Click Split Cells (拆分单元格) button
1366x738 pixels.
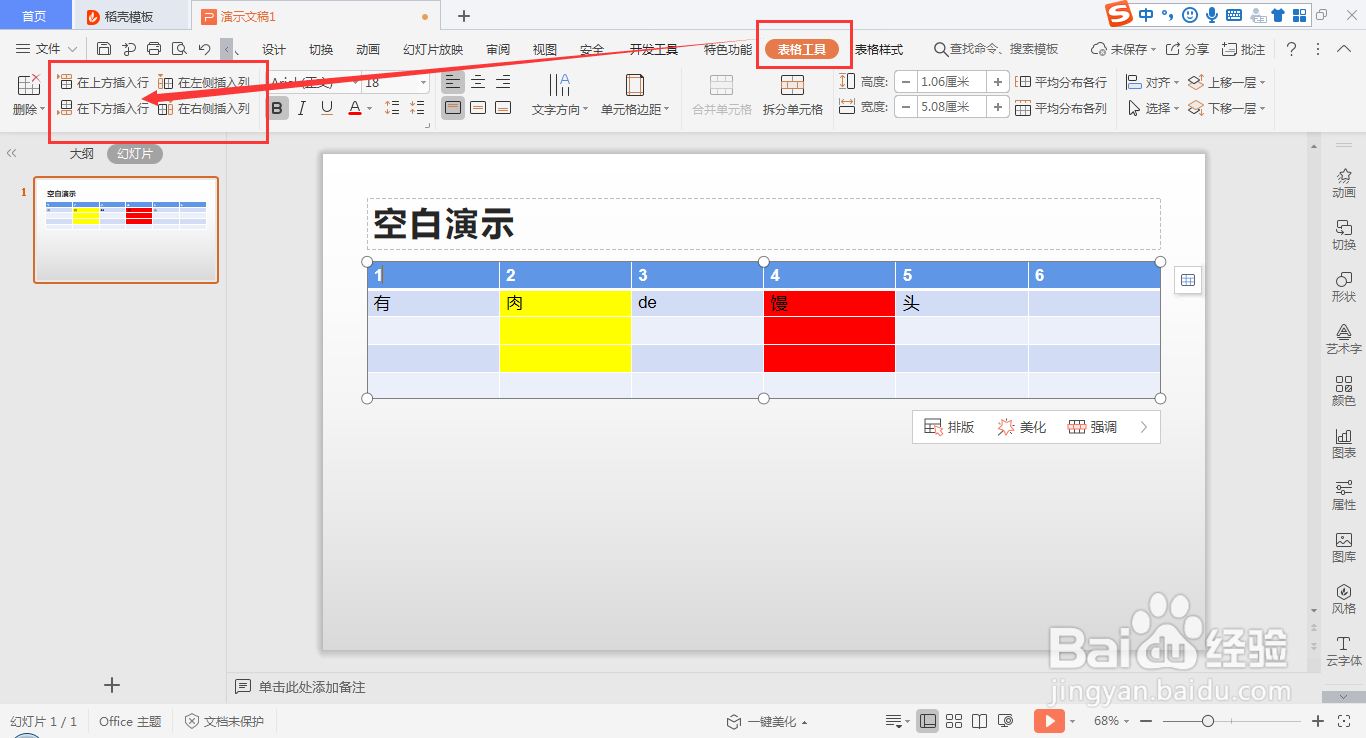pos(793,95)
